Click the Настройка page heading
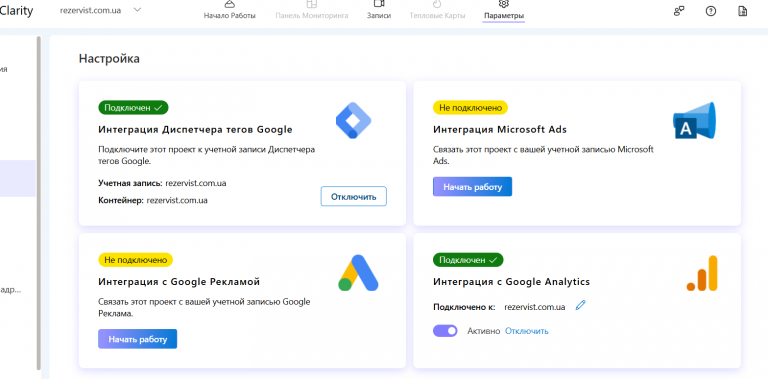This screenshot has width=768, height=379. tap(109, 59)
